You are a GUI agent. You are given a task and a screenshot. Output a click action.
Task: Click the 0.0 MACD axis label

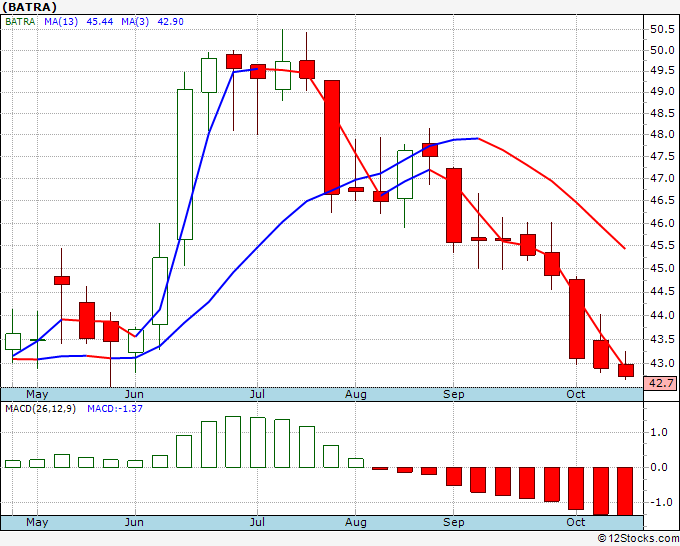[x=658, y=468]
